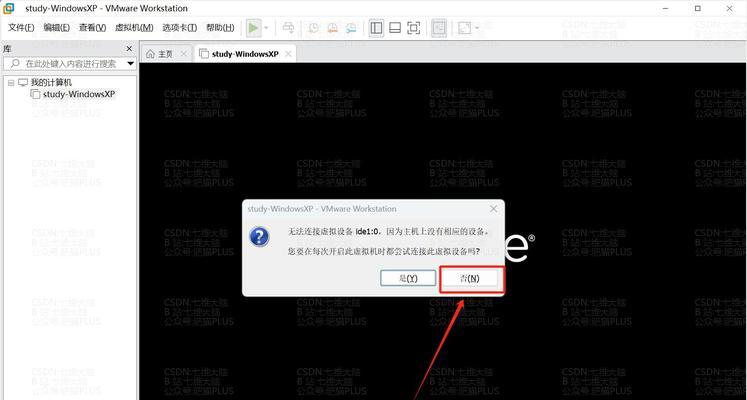Image resolution: width=747 pixels, height=400 pixels.
Task: Click the send Ctrl+Alt+Del toolbar icon
Action: [289, 28]
